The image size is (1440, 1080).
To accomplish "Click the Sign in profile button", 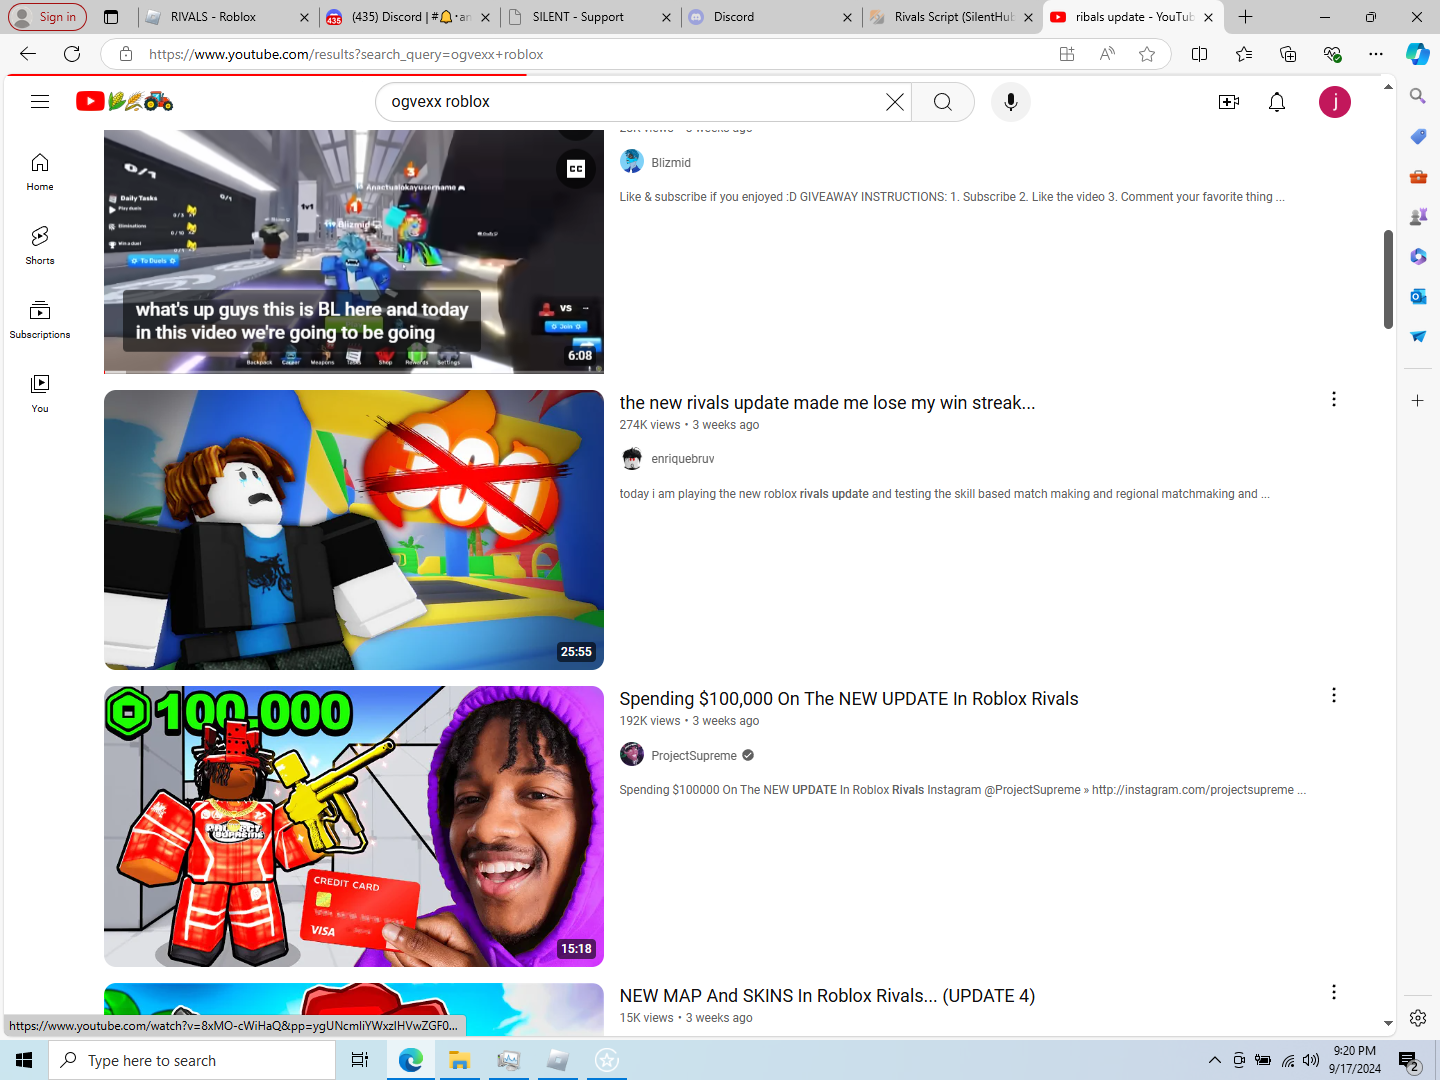I will click(48, 17).
